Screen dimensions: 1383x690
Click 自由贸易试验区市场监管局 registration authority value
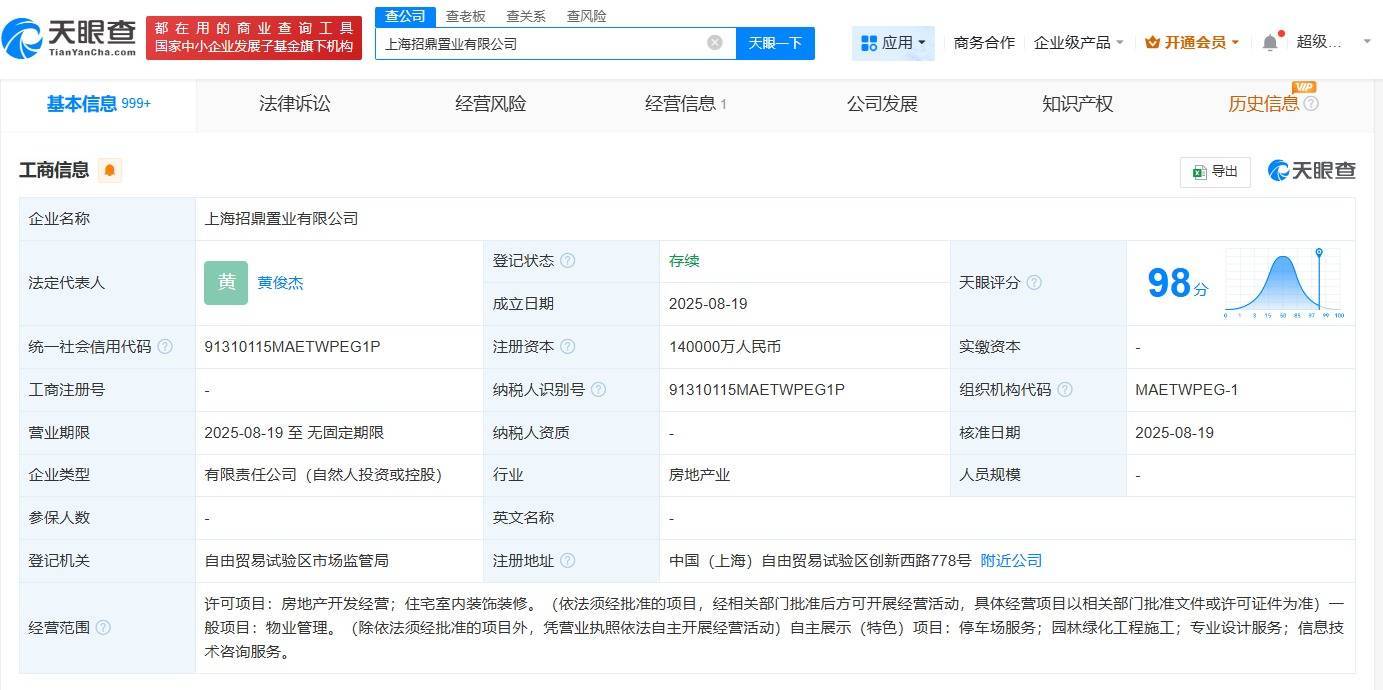pos(296,561)
